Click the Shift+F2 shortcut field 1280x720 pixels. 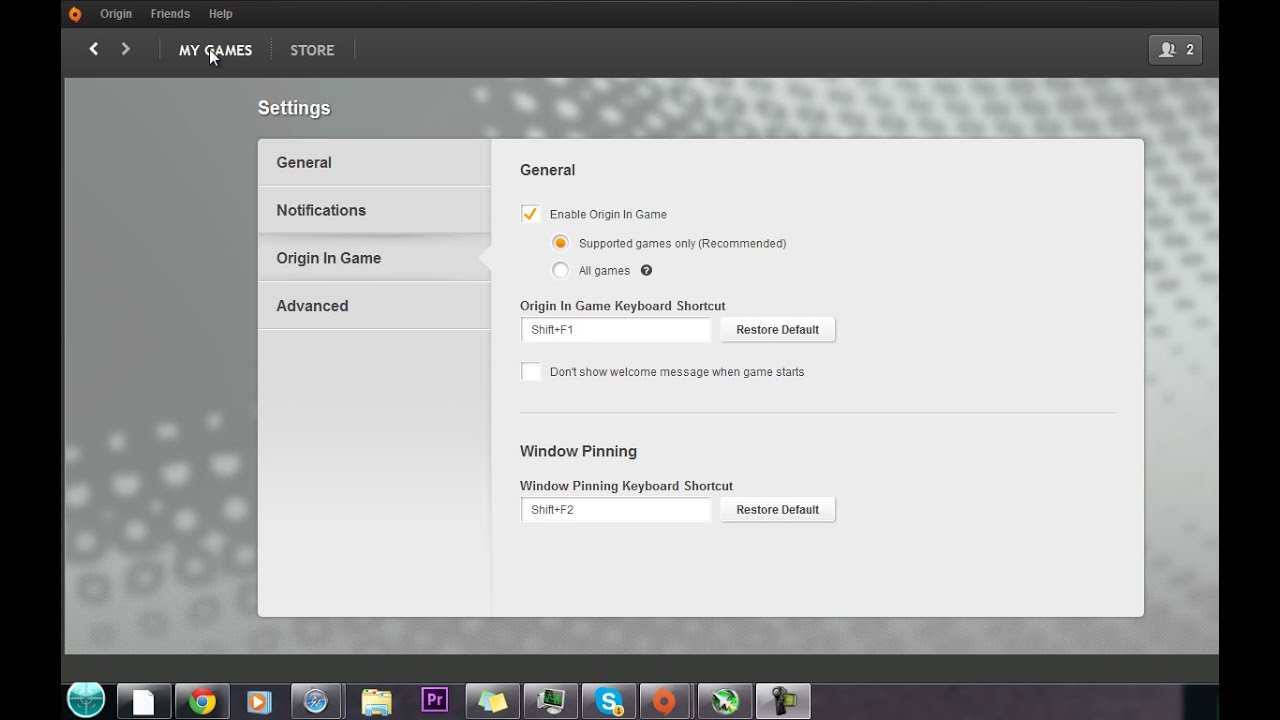(x=616, y=510)
